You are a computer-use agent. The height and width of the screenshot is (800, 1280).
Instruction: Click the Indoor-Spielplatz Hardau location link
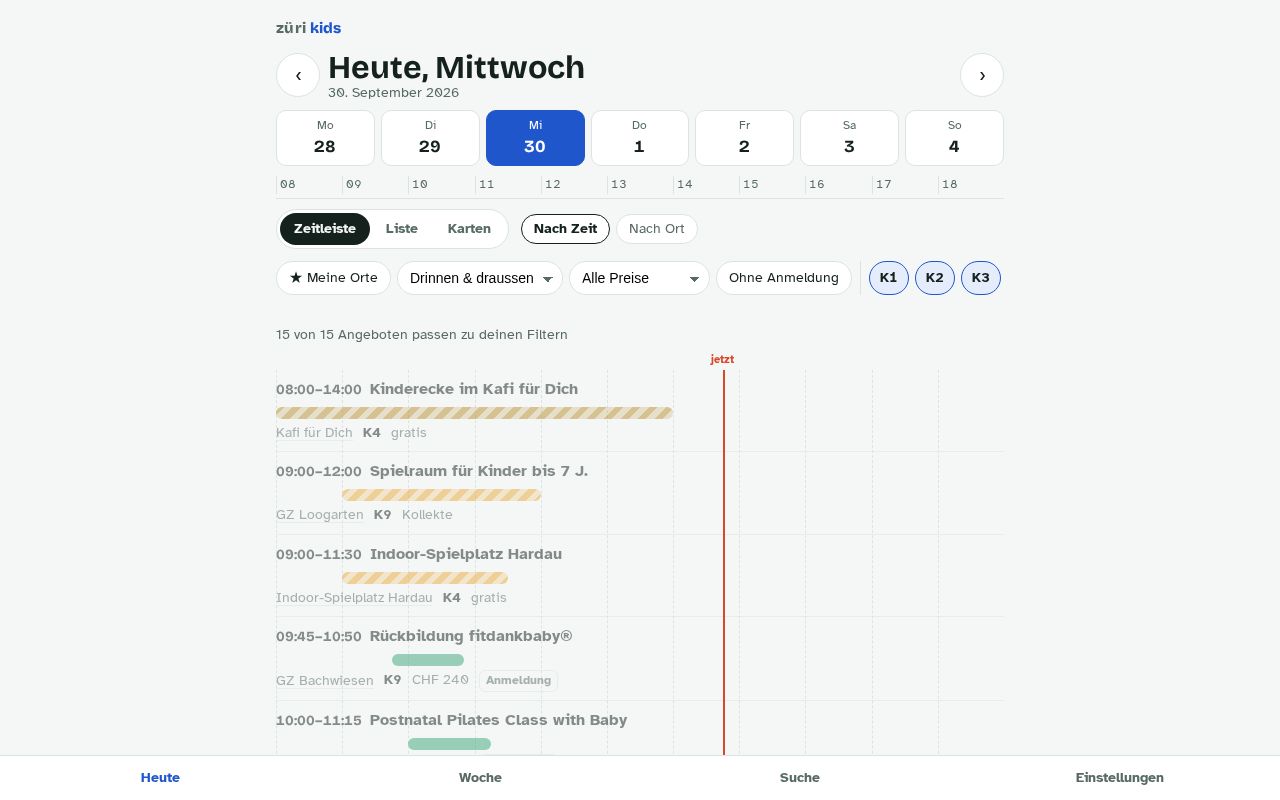354,598
